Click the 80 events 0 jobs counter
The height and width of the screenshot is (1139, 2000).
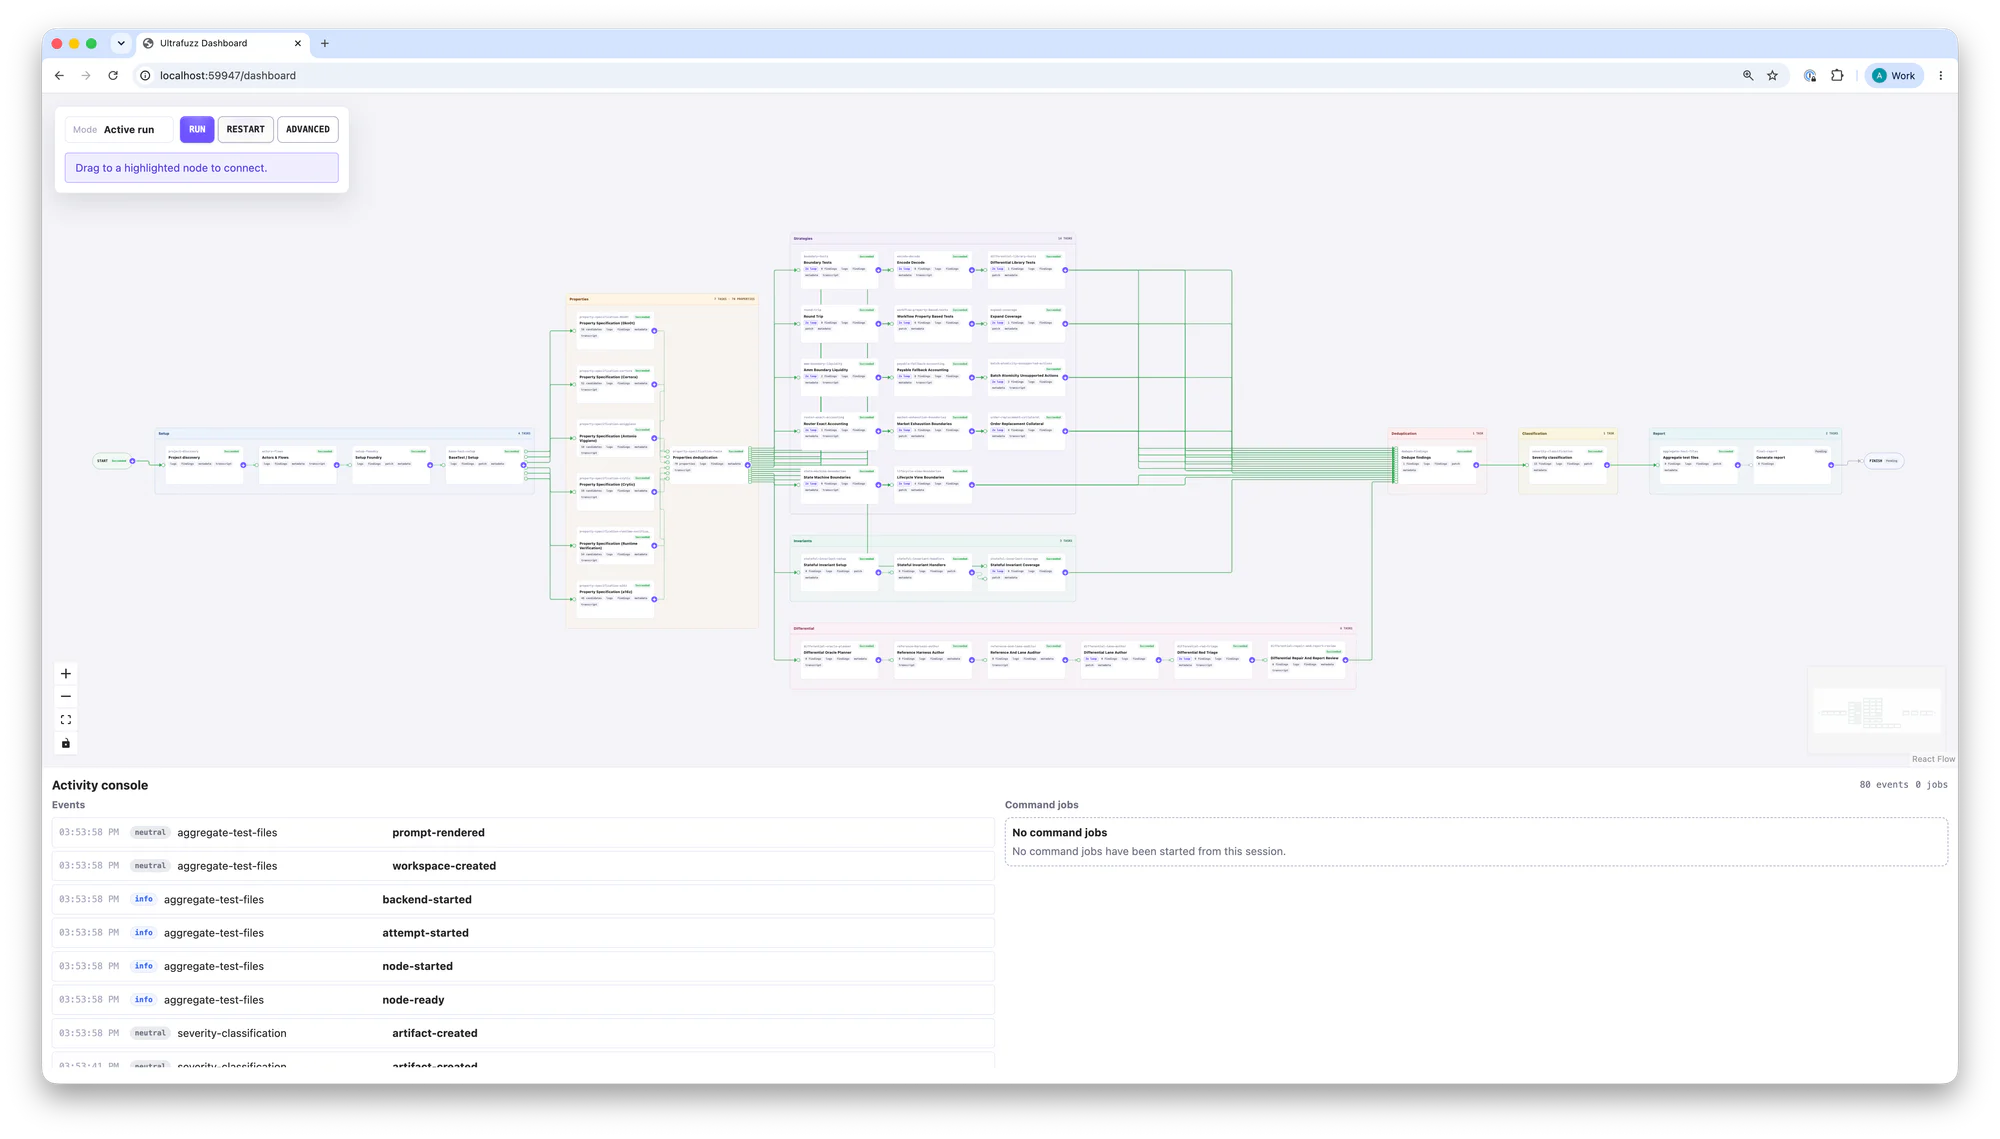1903,785
